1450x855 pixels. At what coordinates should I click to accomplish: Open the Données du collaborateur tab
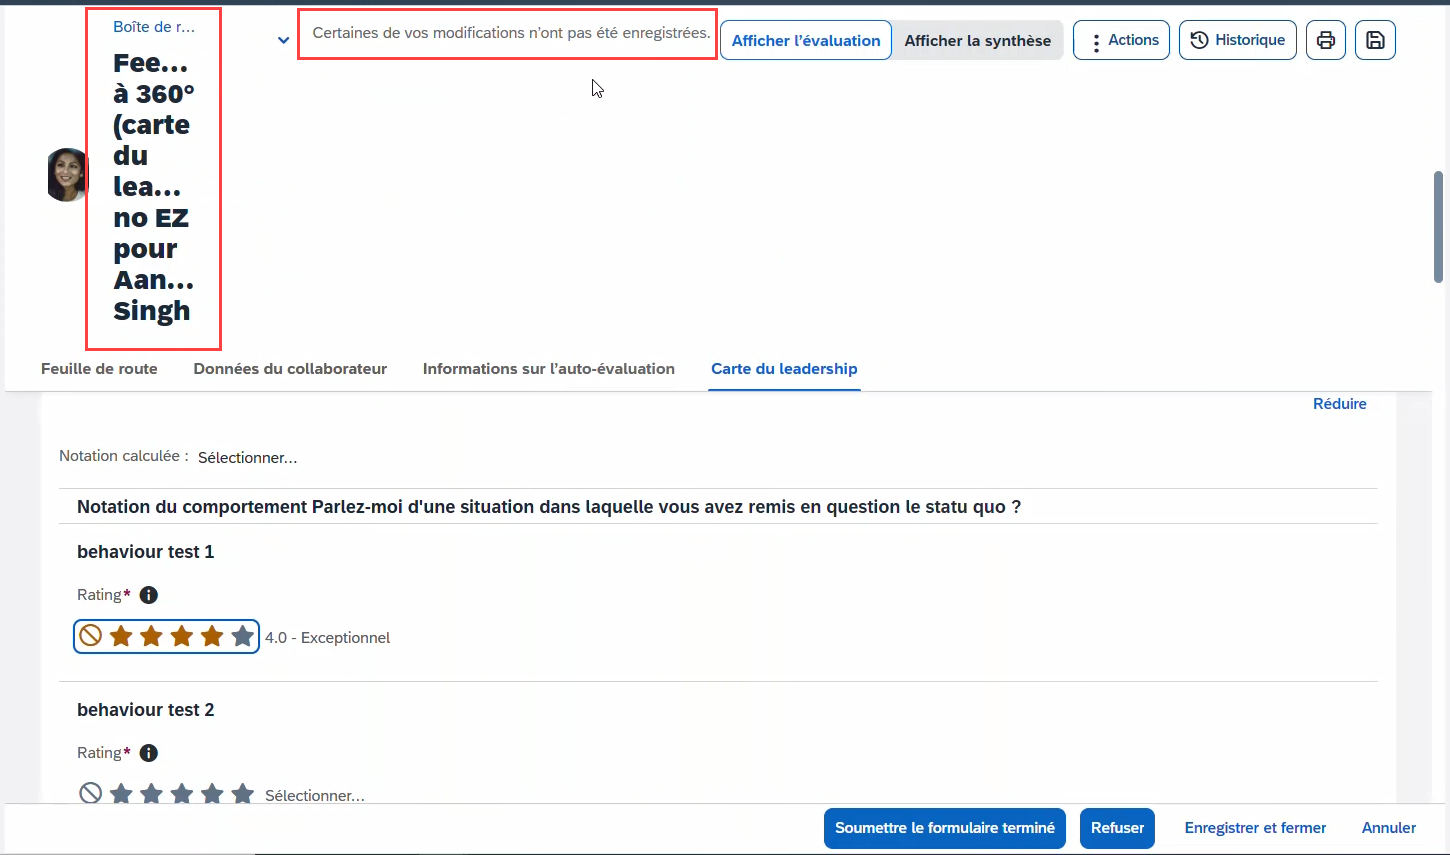pos(290,369)
